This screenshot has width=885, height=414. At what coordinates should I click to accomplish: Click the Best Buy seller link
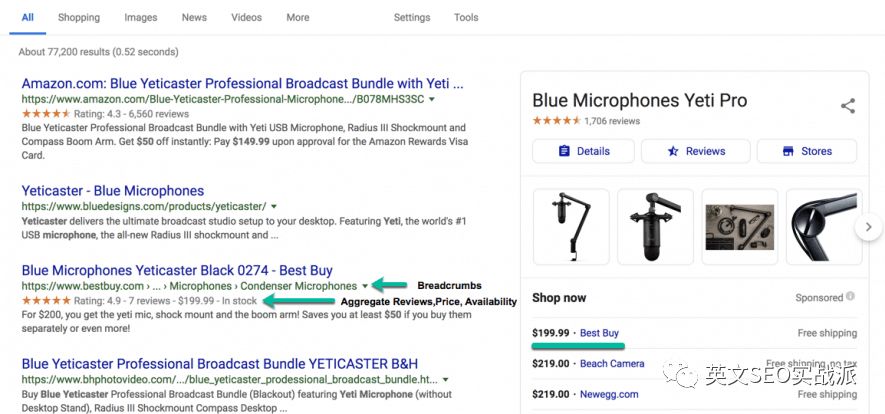click(x=599, y=333)
